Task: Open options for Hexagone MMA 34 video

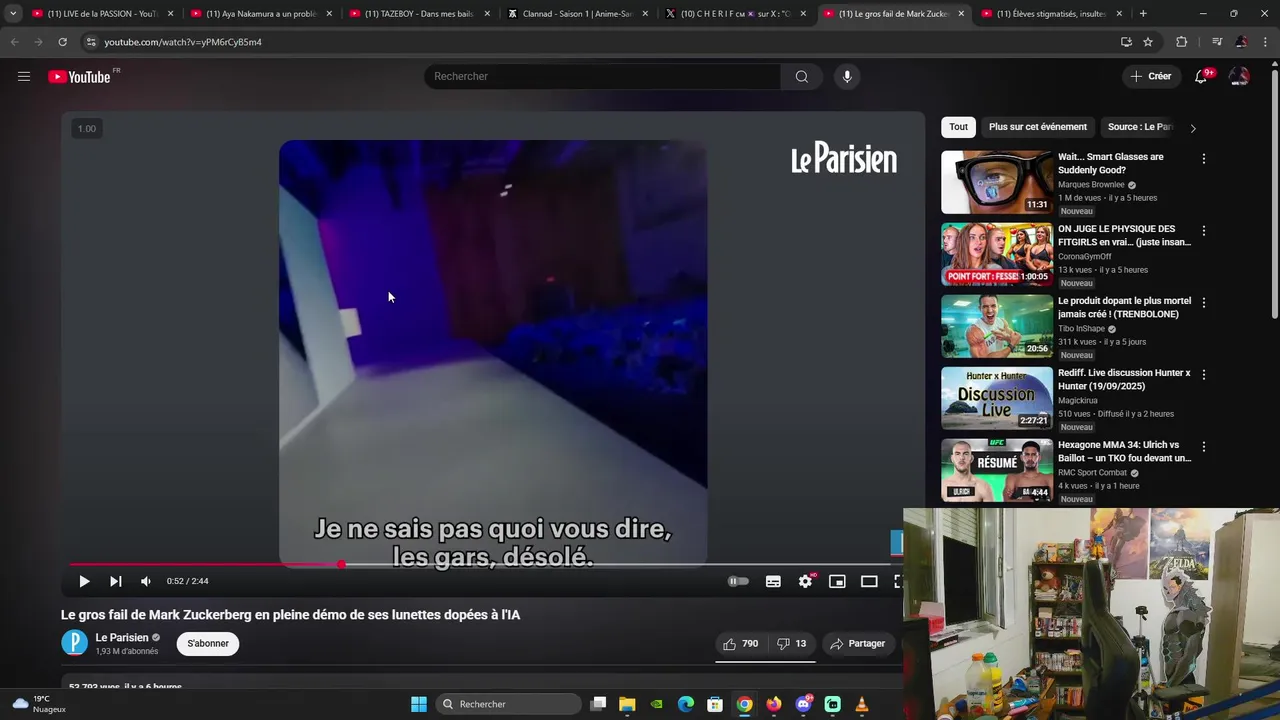Action: [1204, 447]
